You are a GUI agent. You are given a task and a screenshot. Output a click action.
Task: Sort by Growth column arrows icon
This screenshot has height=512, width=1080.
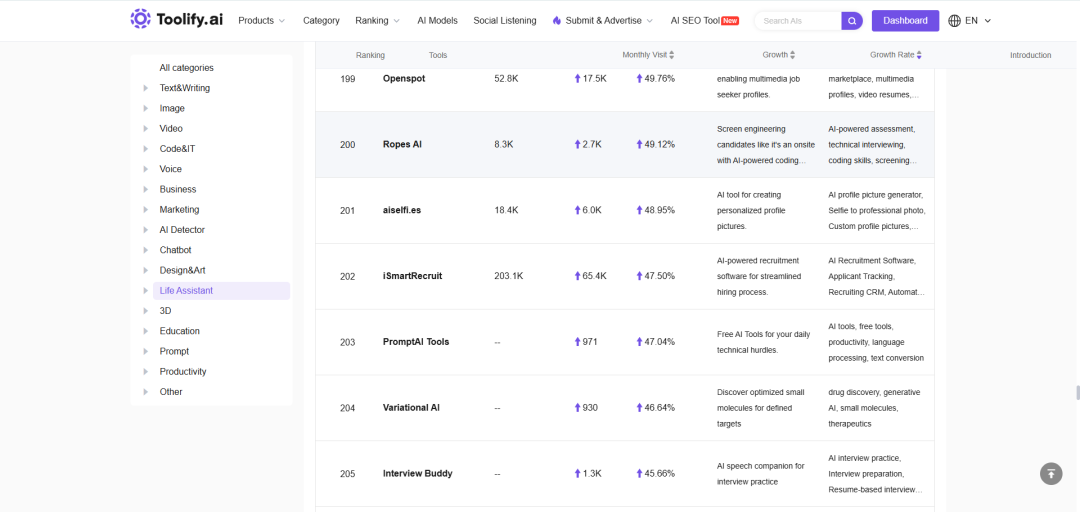[792, 55]
